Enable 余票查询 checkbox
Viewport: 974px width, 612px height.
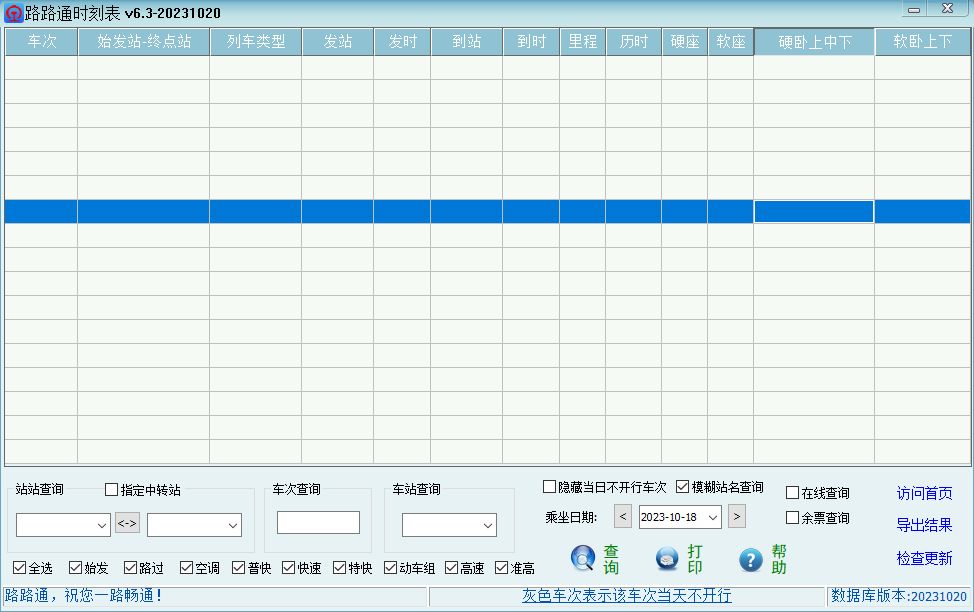click(793, 518)
